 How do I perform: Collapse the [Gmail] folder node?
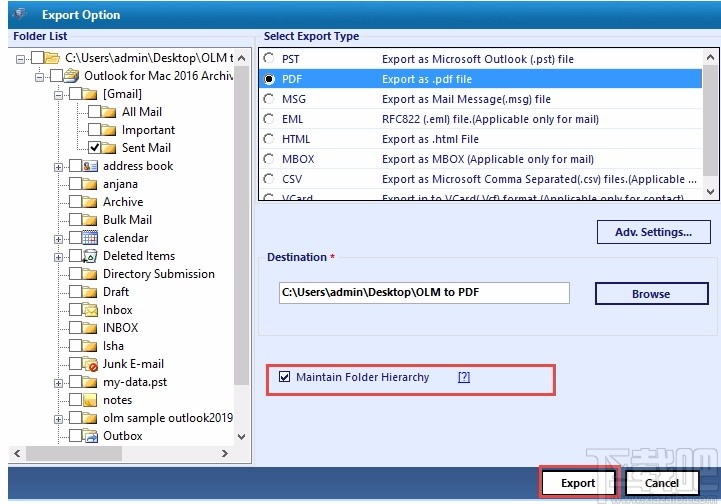(58, 95)
